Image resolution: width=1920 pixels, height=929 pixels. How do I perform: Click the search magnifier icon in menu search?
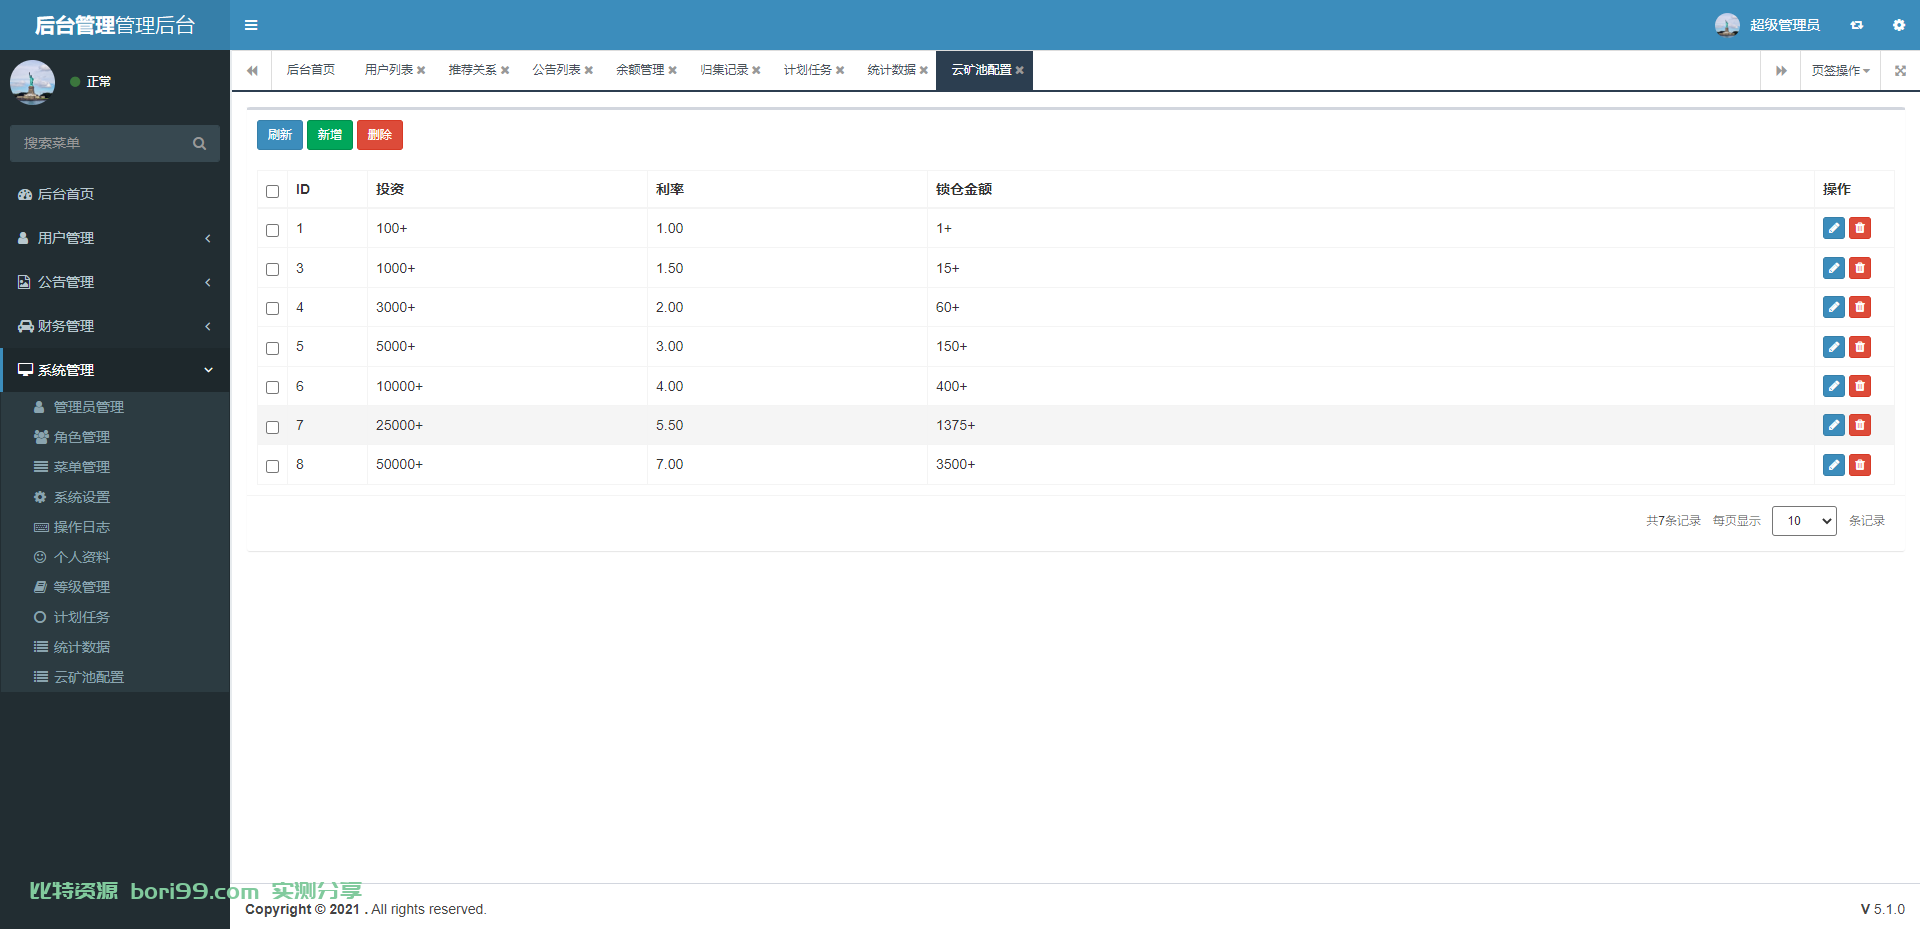click(199, 144)
